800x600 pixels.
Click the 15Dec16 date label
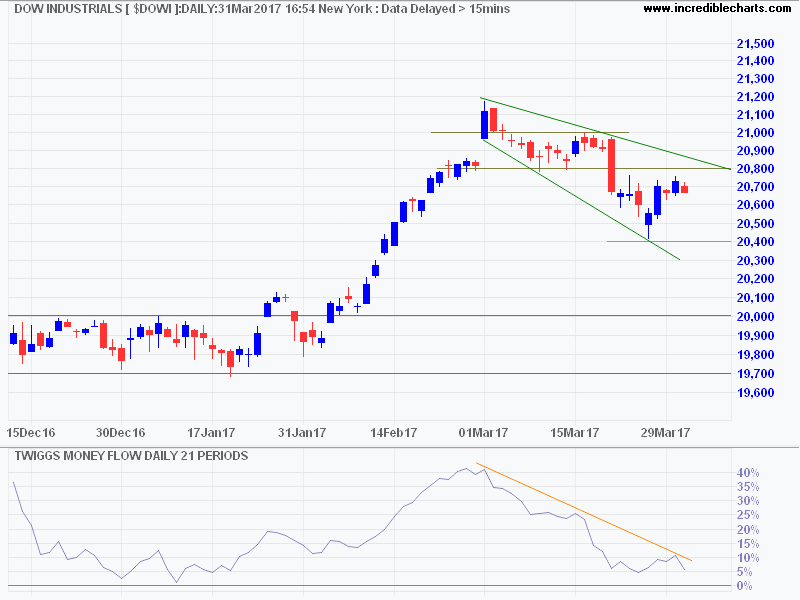click(x=31, y=433)
